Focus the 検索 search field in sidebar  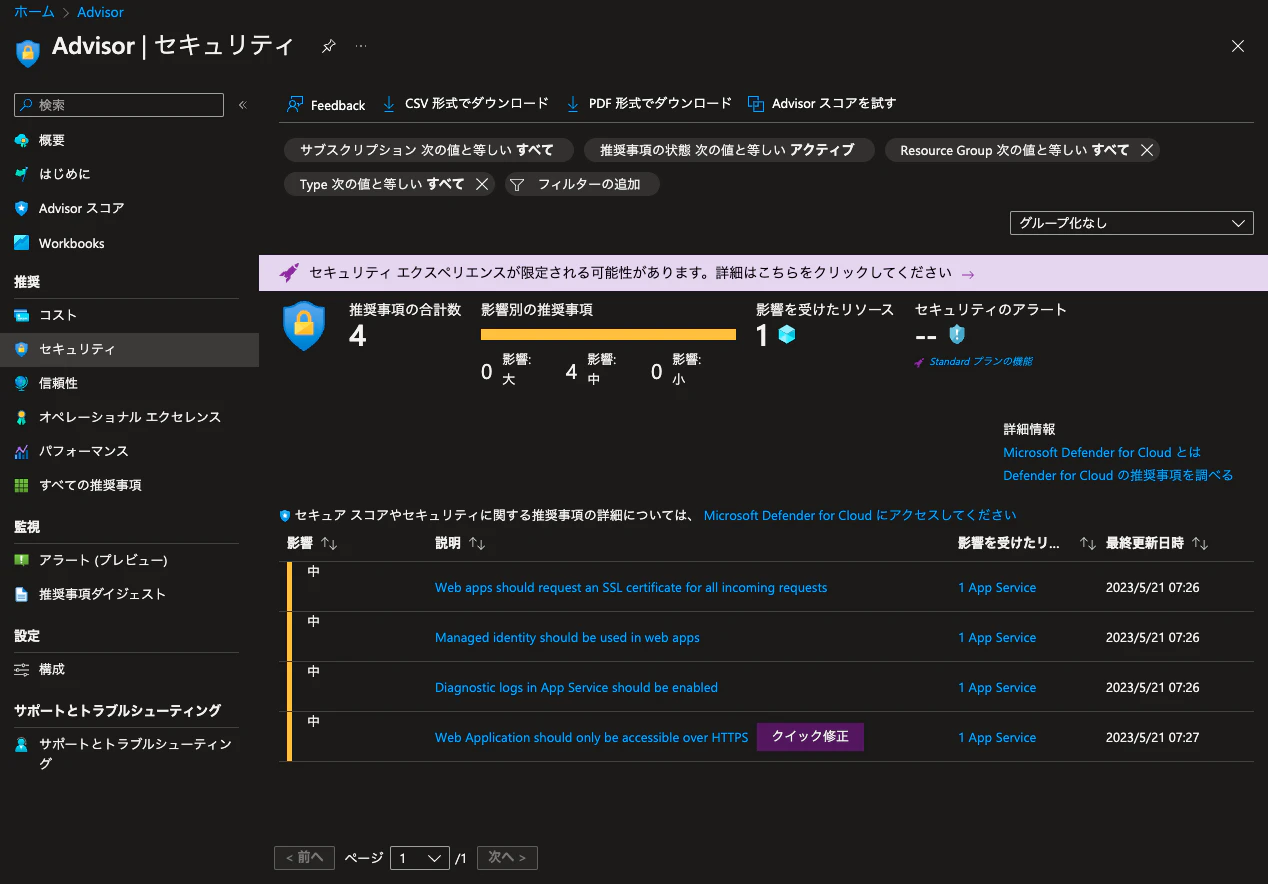[x=119, y=105]
